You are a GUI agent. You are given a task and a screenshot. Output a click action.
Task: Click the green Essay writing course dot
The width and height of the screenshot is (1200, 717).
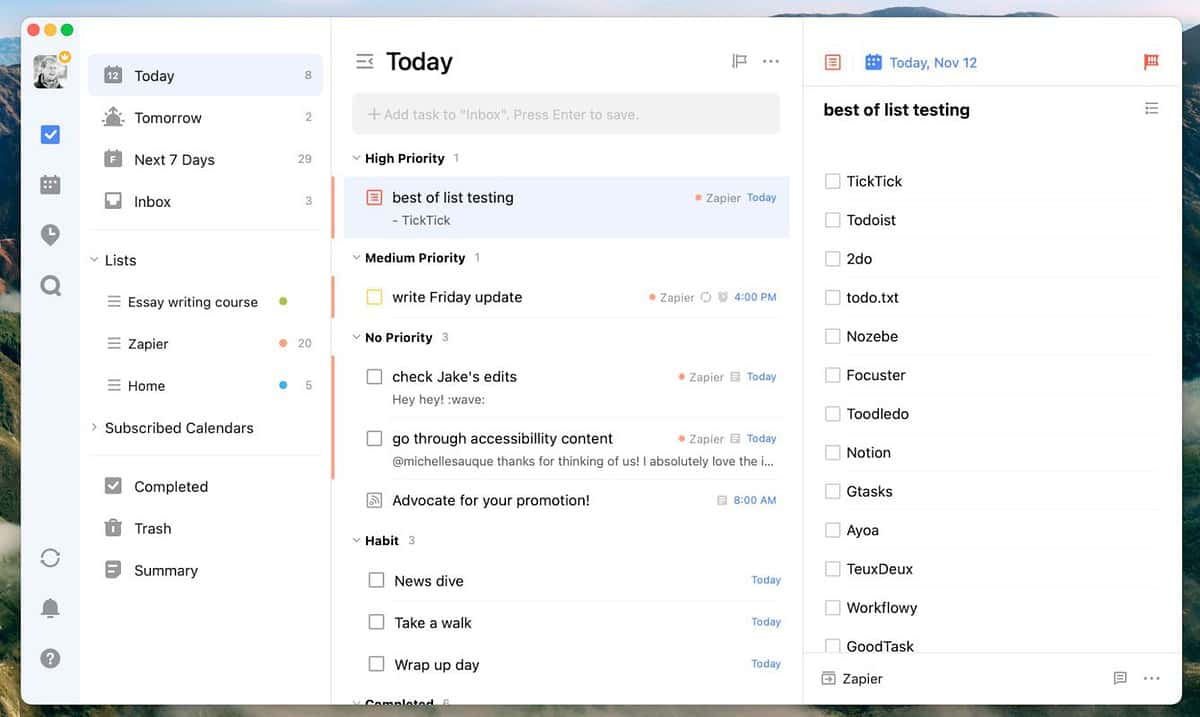(x=284, y=301)
